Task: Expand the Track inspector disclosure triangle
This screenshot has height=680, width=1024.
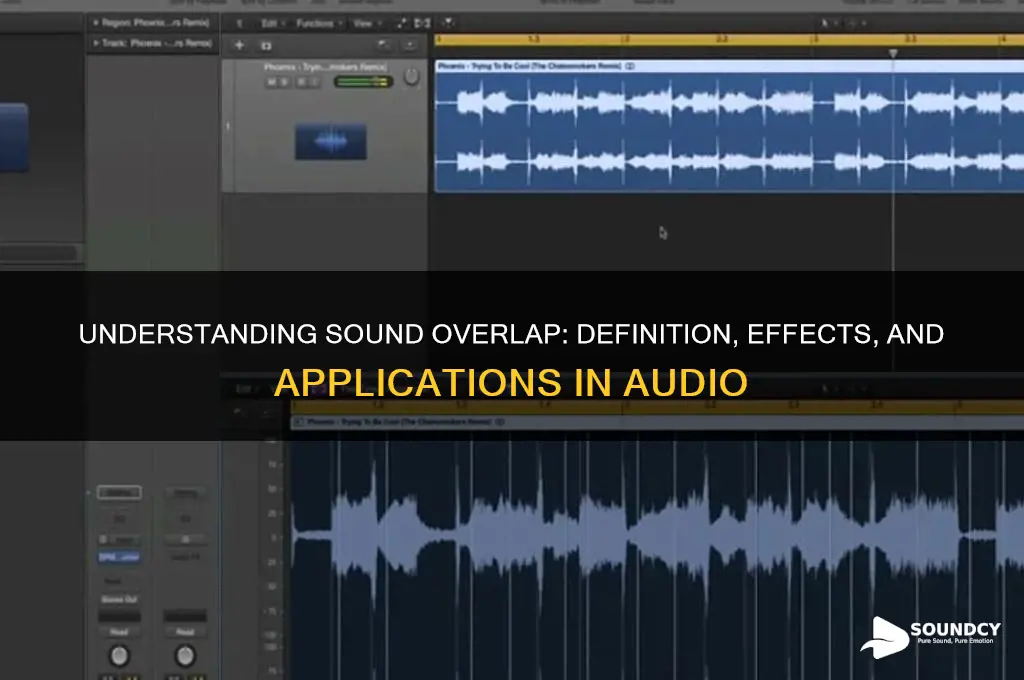Action: 96,43
